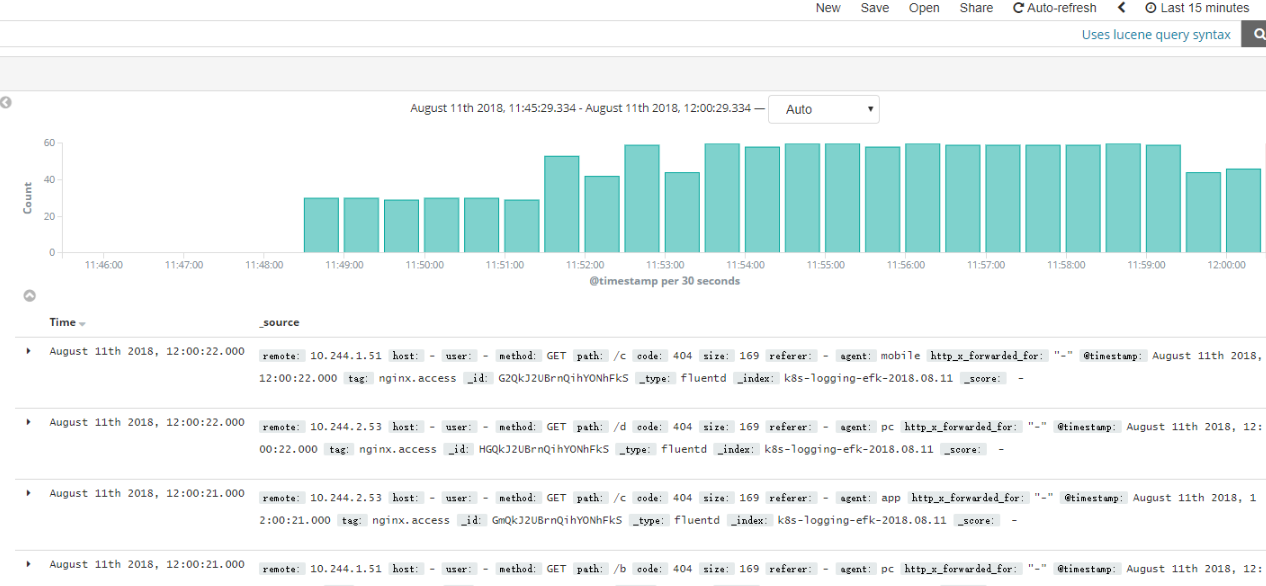Expand the log row with _id G2QkJ2UBrnQihYONhFkS
The height and width of the screenshot is (586, 1266).
tap(29, 351)
